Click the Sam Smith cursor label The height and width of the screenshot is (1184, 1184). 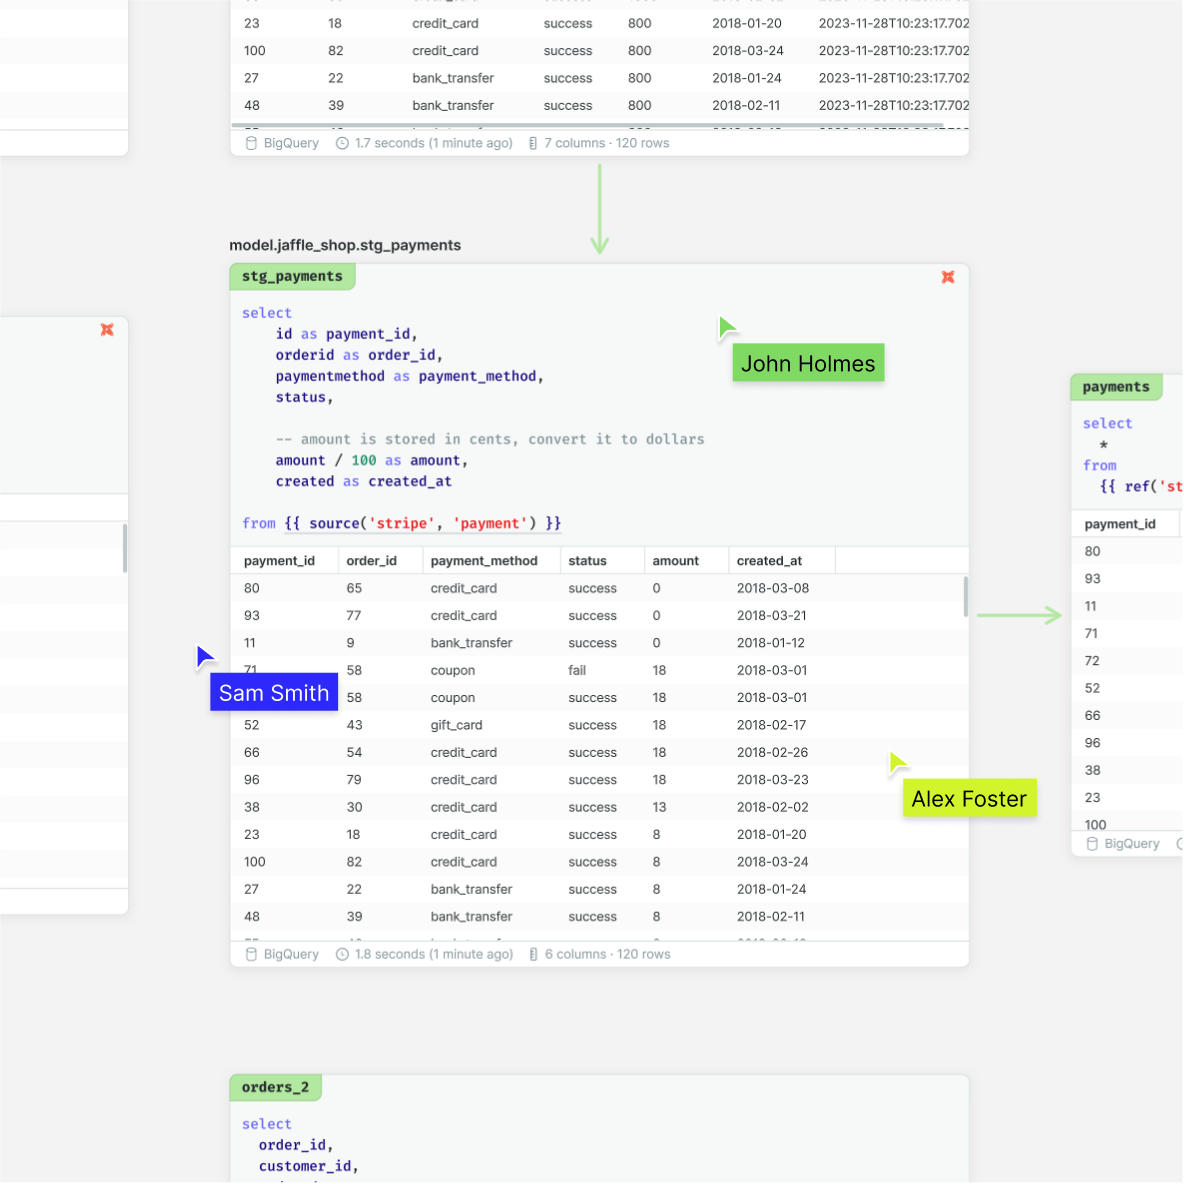point(273,692)
